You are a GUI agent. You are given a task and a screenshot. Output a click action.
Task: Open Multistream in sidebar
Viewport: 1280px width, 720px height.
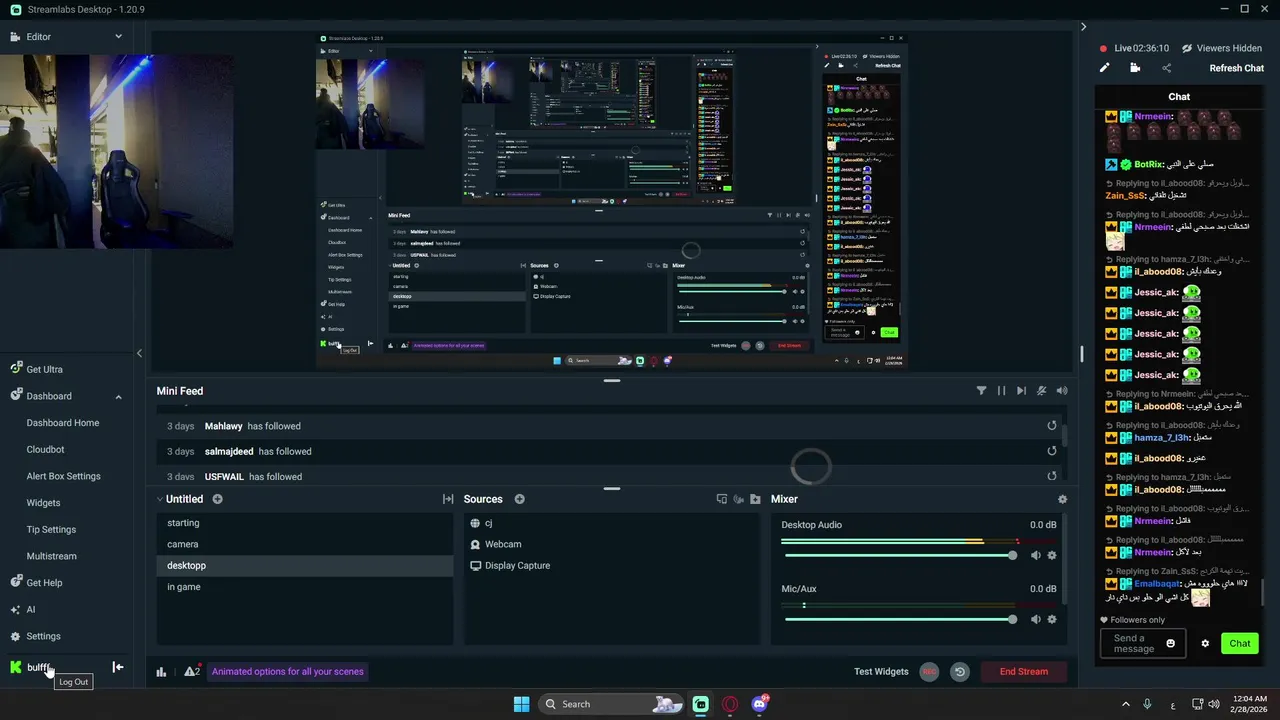[51, 556]
